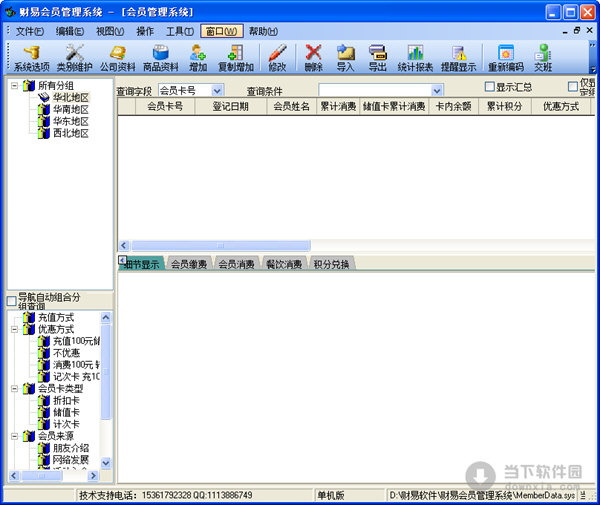Open 操作 menu
The image size is (600, 505).
pos(145,31)
